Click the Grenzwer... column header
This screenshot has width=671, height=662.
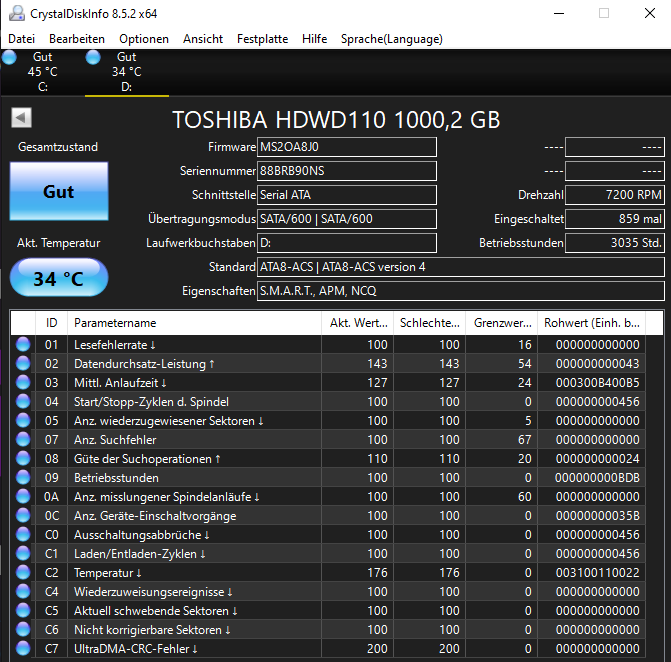502,323
